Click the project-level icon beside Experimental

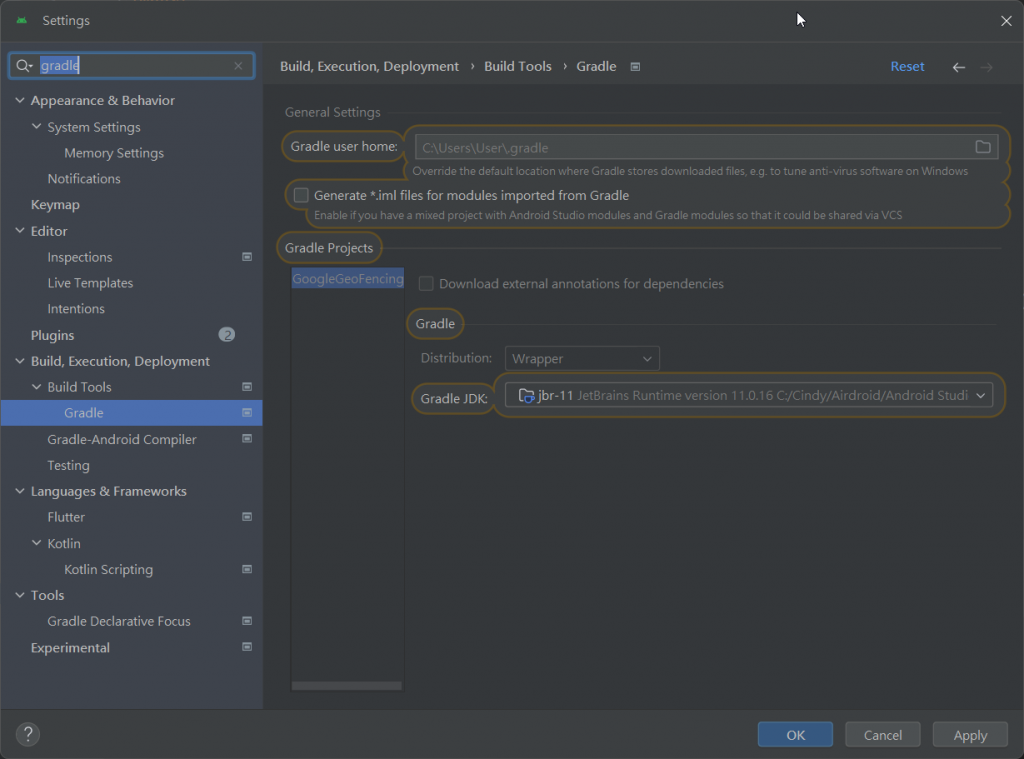(x=247, y=647)
